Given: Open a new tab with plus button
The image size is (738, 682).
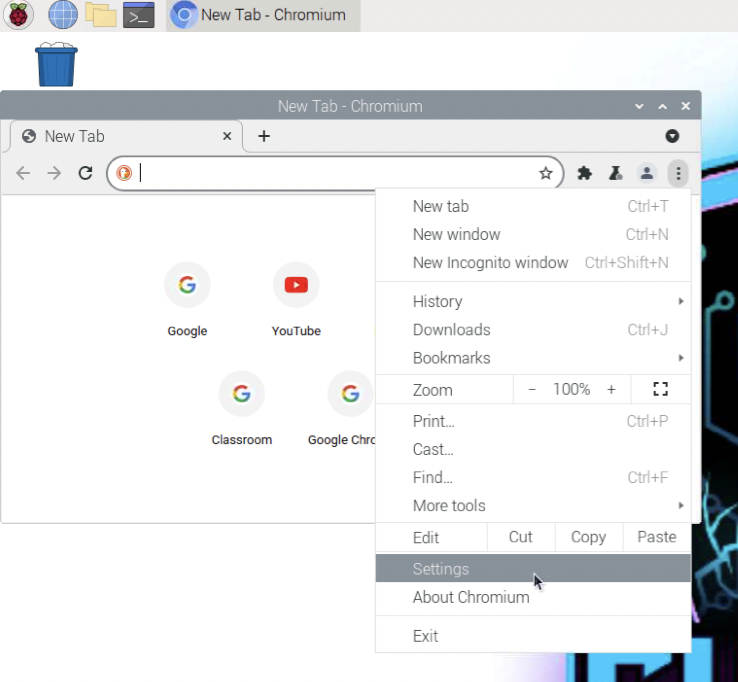Looking at the screenshot, I should [x=264, y=136].
